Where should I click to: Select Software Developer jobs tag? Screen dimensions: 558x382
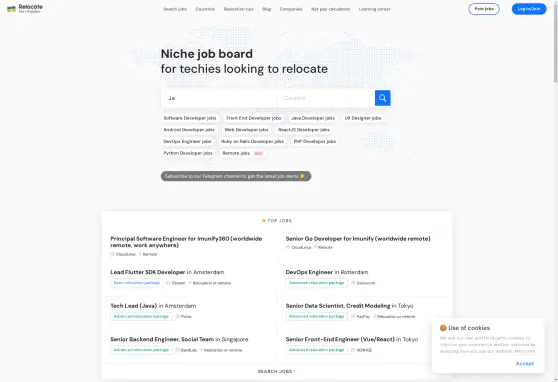tap(190, 118)
